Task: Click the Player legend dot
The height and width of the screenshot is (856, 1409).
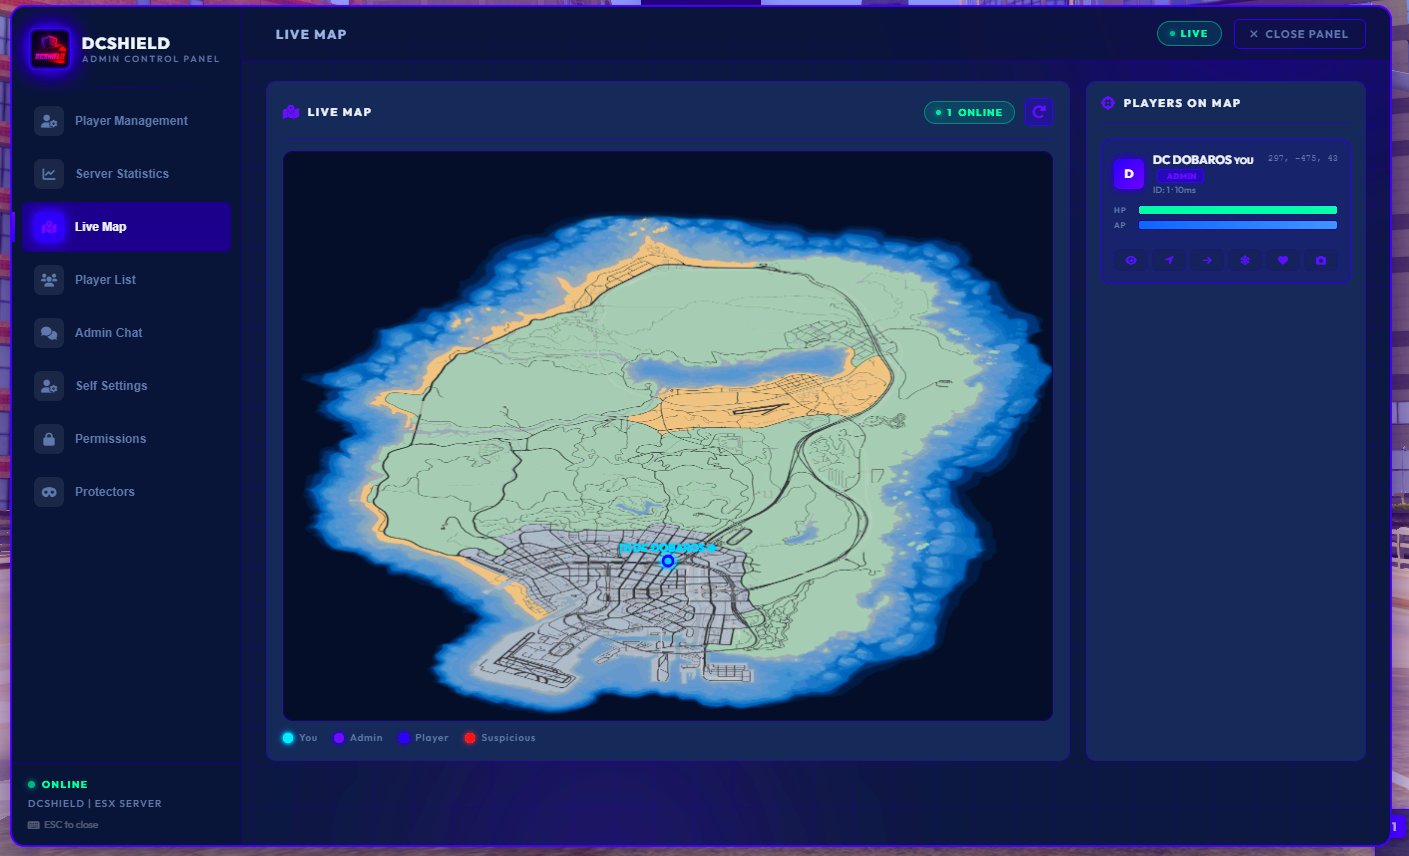Action: (404, 738)
